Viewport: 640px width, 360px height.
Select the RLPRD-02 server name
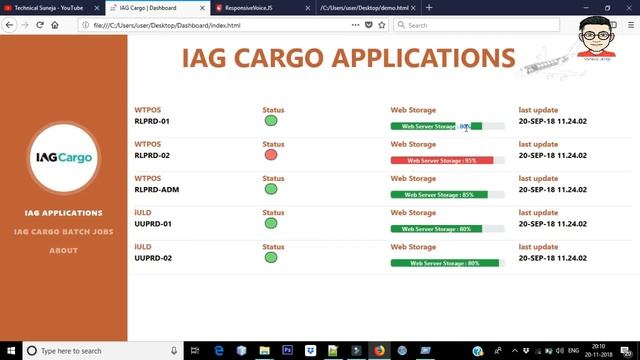pos(152,156)
